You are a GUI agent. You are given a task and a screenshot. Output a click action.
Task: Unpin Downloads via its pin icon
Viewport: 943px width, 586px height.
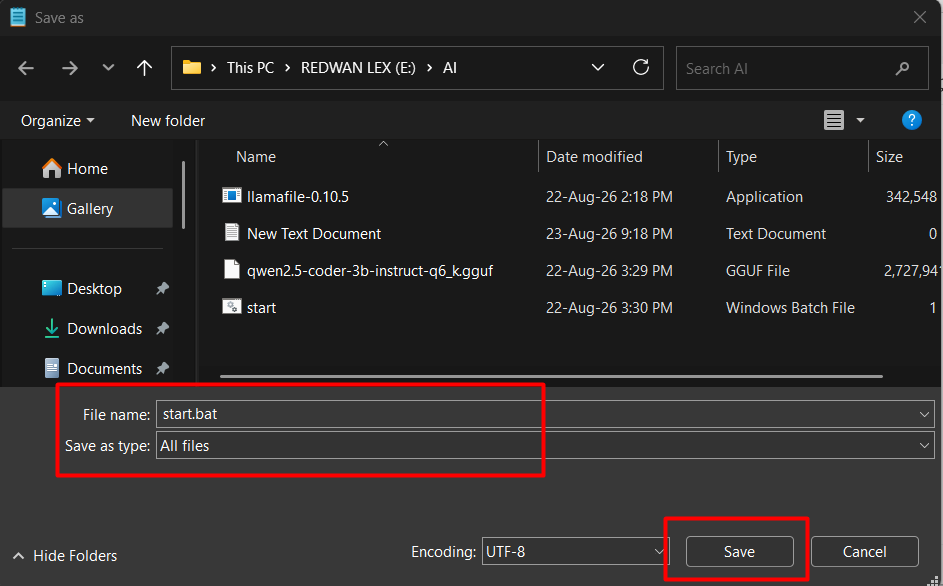click(x=162, y=328)
